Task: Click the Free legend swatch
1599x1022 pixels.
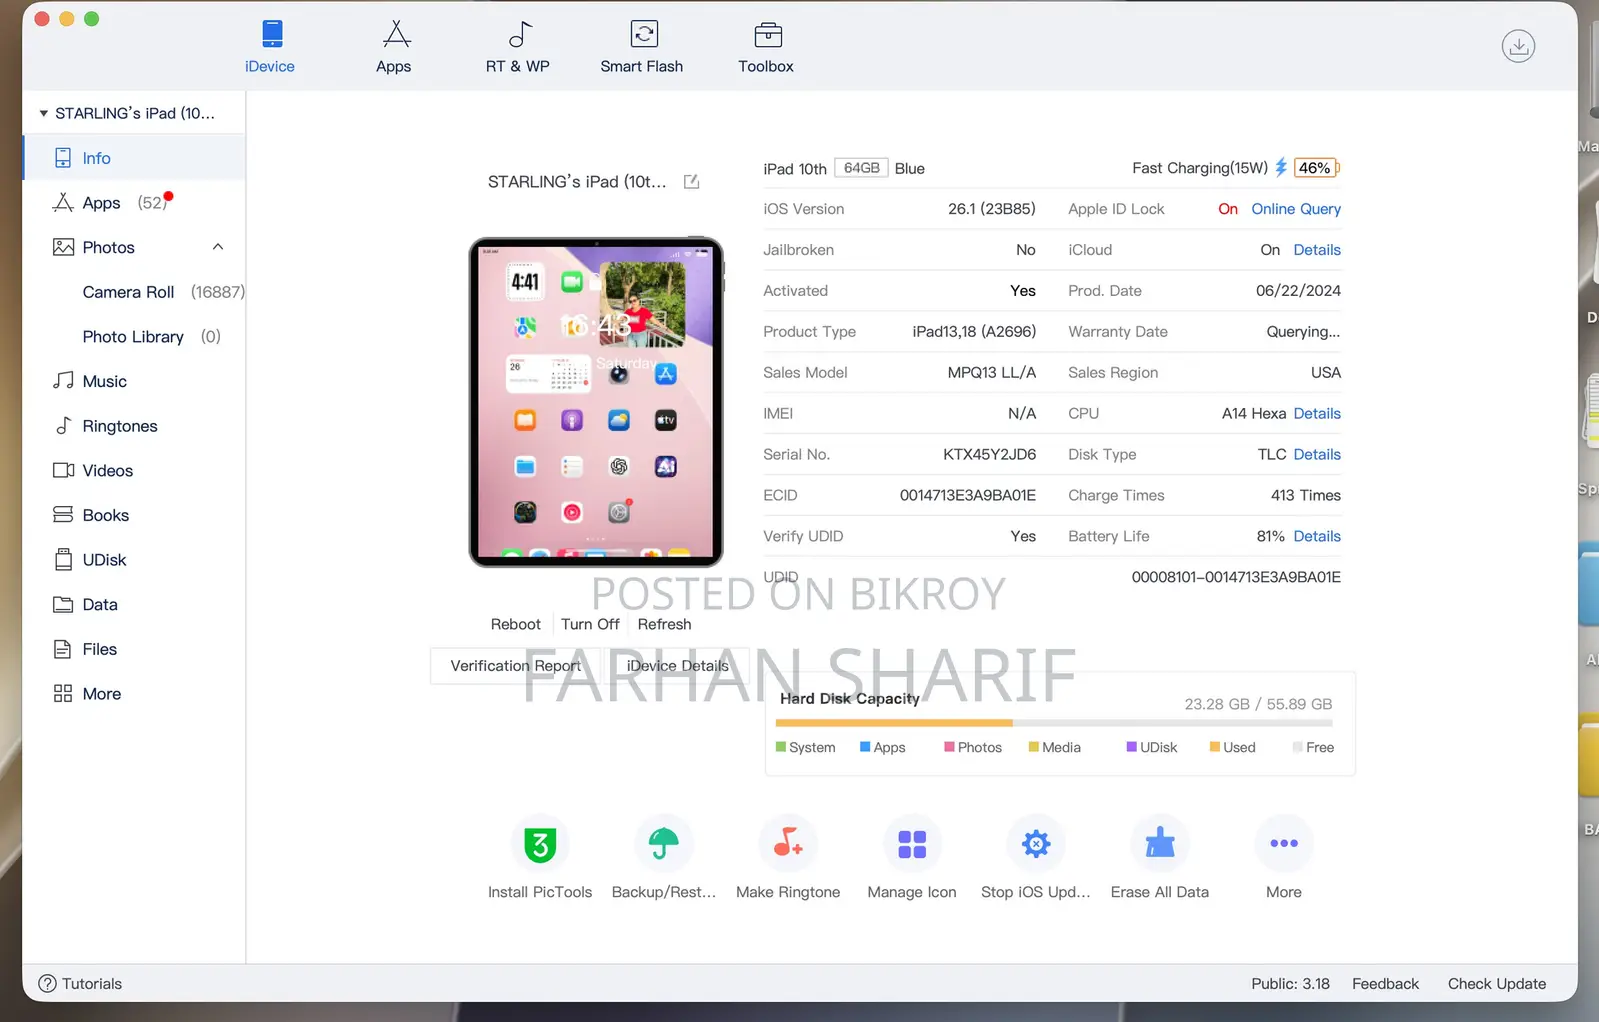Action: tap(1298, 747)
